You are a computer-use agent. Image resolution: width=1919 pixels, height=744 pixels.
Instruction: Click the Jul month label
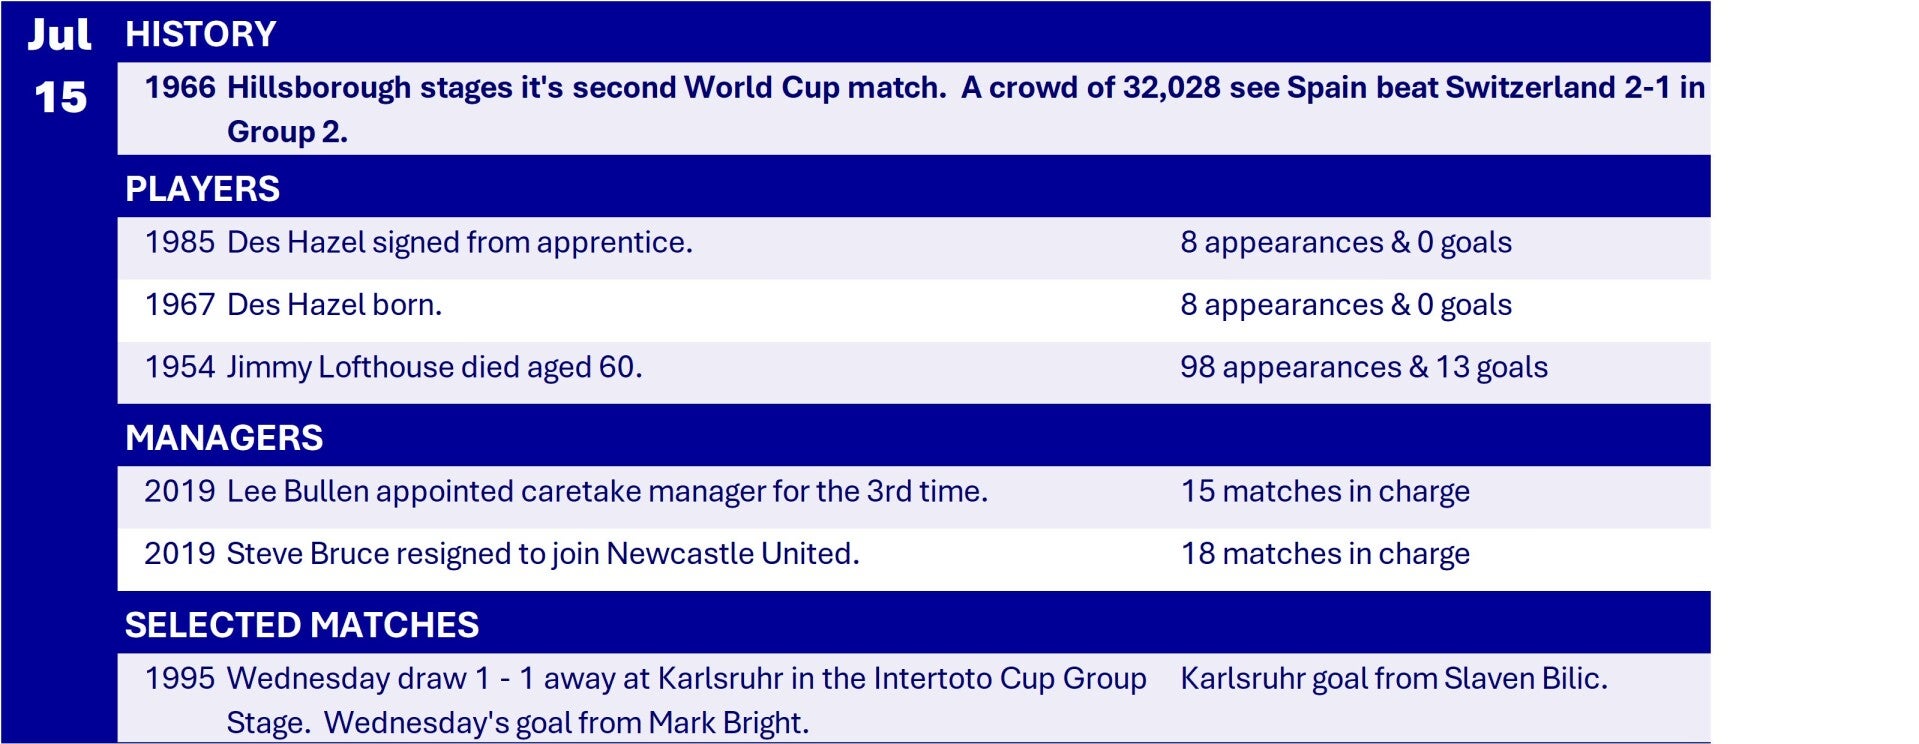tap(59, 35)
